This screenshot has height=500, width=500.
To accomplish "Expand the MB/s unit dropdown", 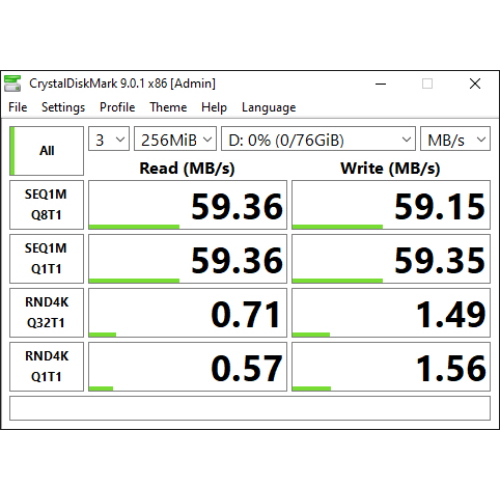I will click(455, 139).
